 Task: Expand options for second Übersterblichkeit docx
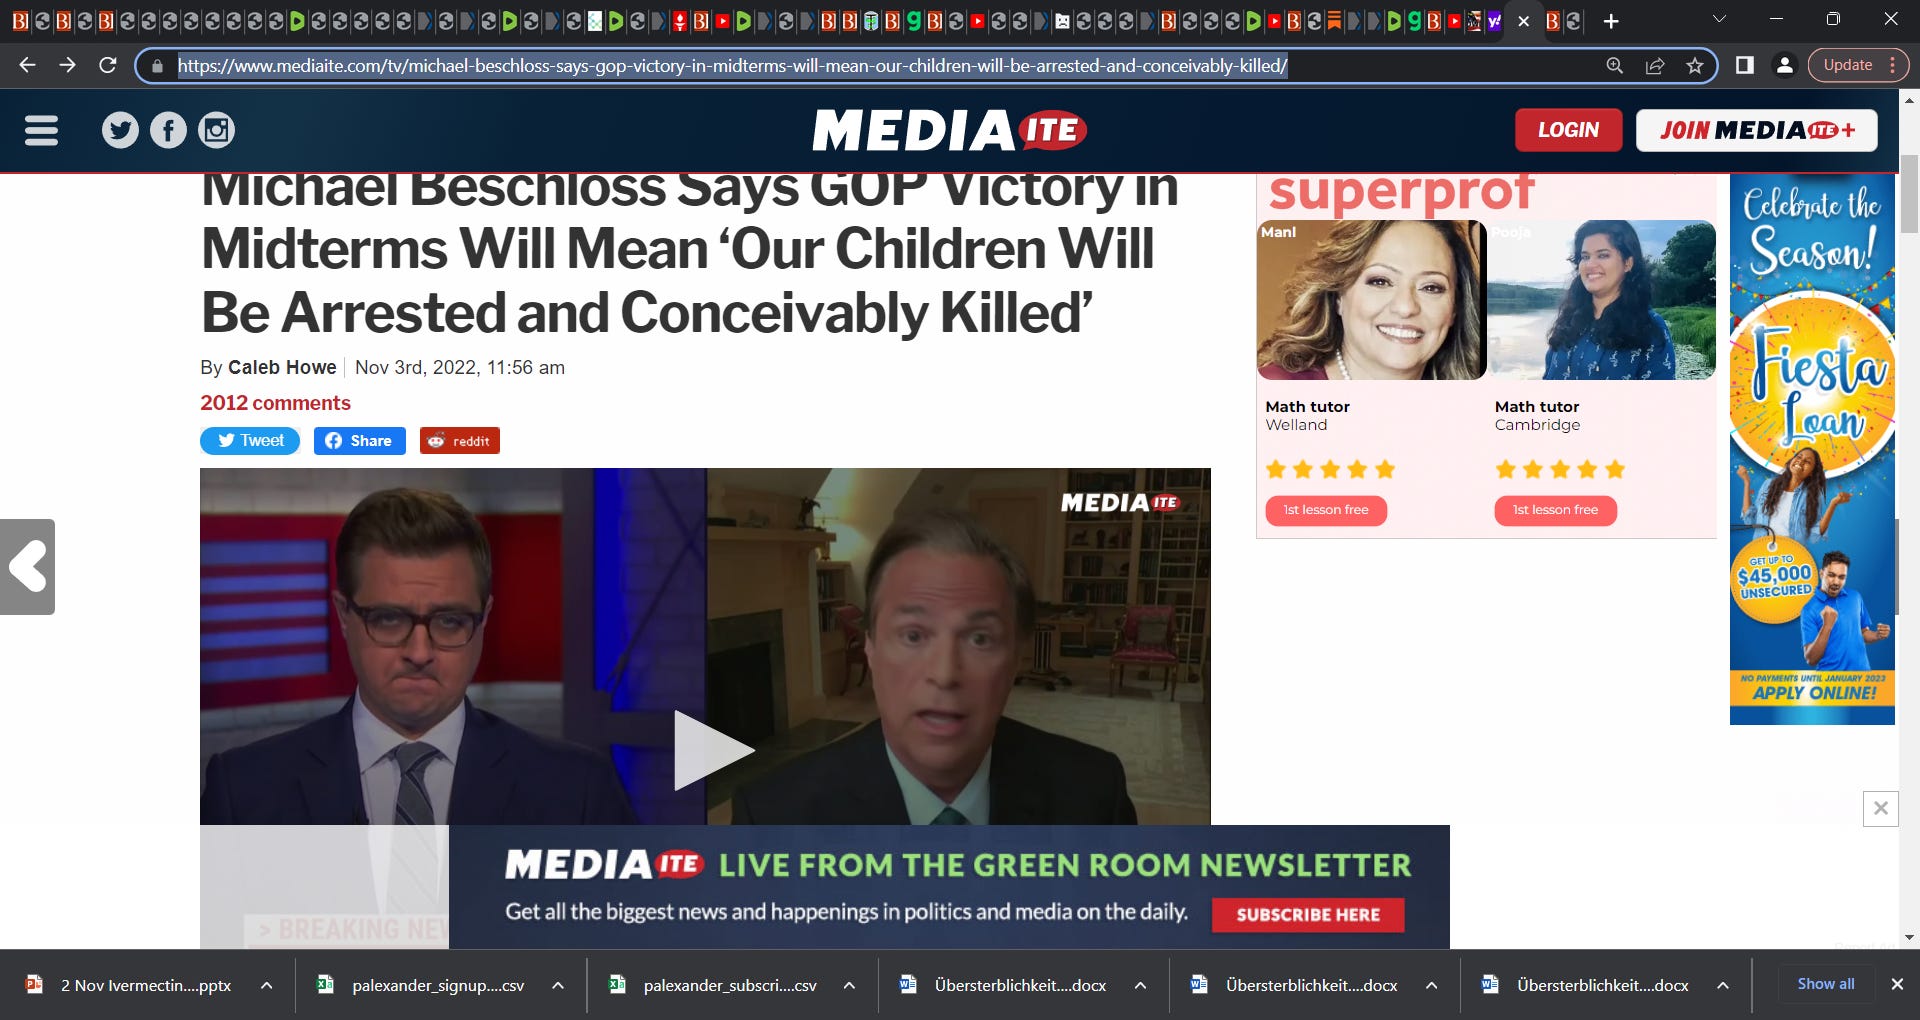(x=1432, y=985)
